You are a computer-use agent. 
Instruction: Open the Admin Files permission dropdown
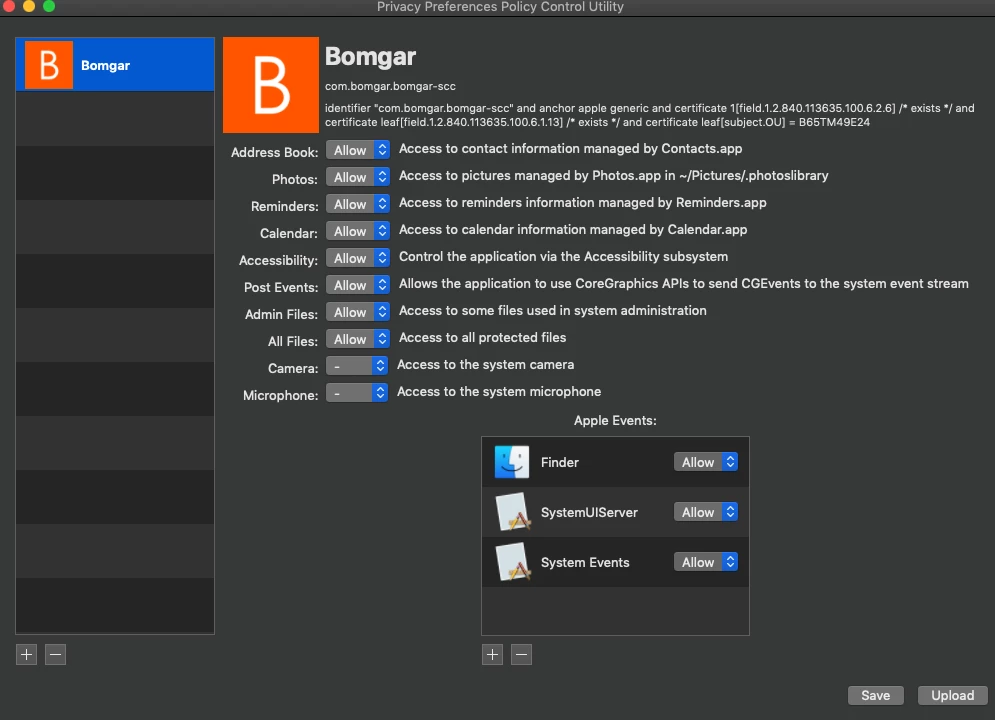pyautogui.click(x=357, y=312)
